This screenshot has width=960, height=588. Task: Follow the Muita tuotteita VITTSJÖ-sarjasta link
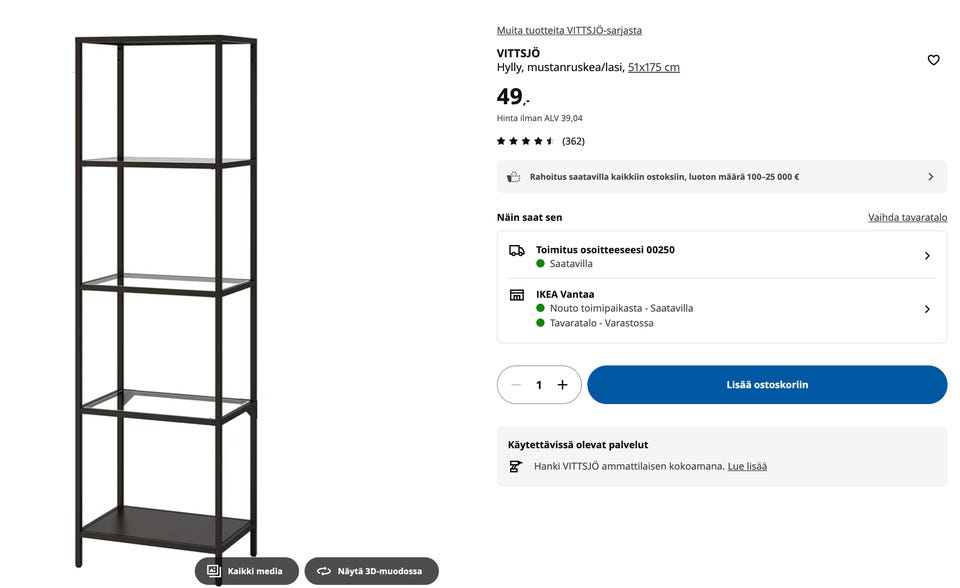click(569, 30)
